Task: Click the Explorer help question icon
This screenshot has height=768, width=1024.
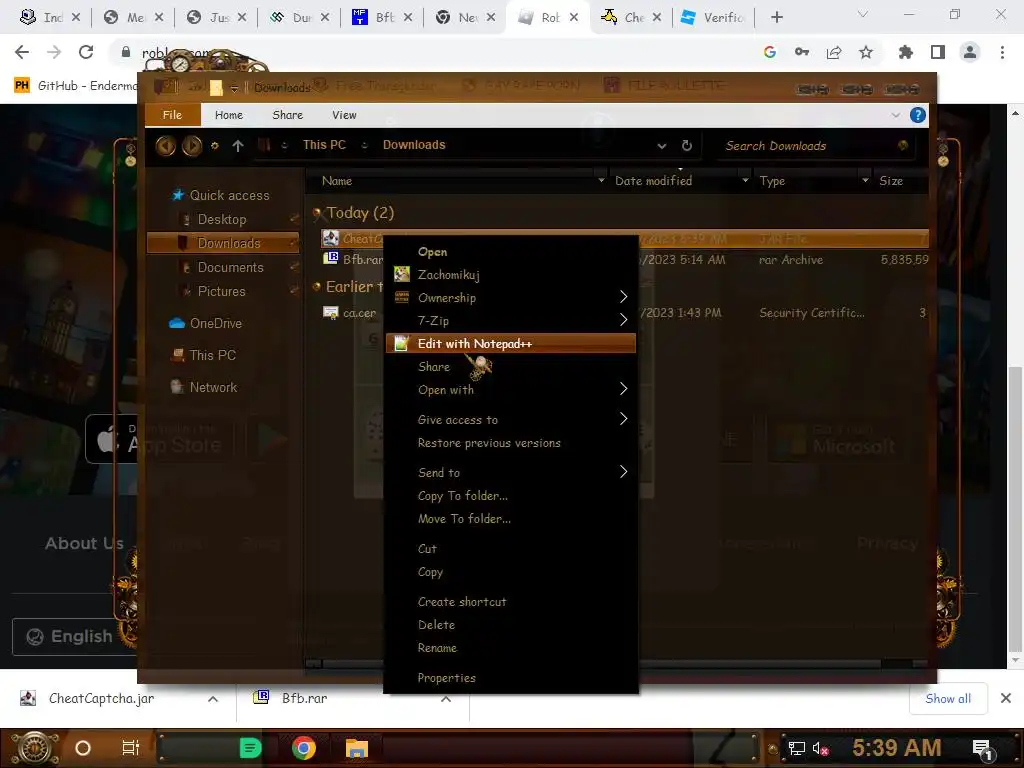Action: tap(917, 115)
